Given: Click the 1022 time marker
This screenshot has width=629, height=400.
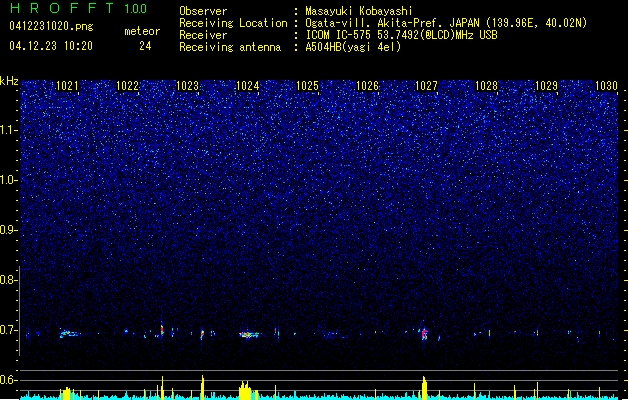Looking at the screenshot, I should pos(127,86).
